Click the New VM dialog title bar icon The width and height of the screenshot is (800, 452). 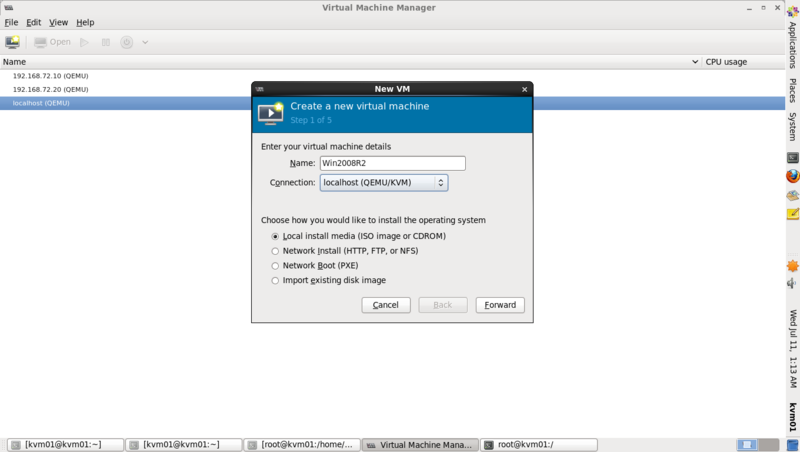point(260,89)
